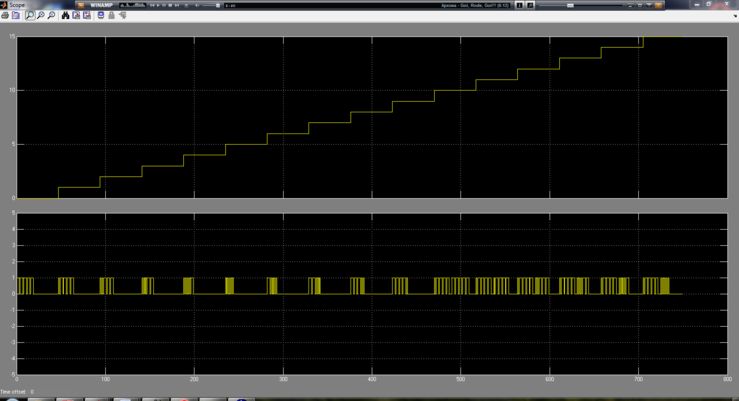Select the Zoom tool in Scope toolbar
The height and width of the screenshot is (401, 739).
(x=30, y=16)
